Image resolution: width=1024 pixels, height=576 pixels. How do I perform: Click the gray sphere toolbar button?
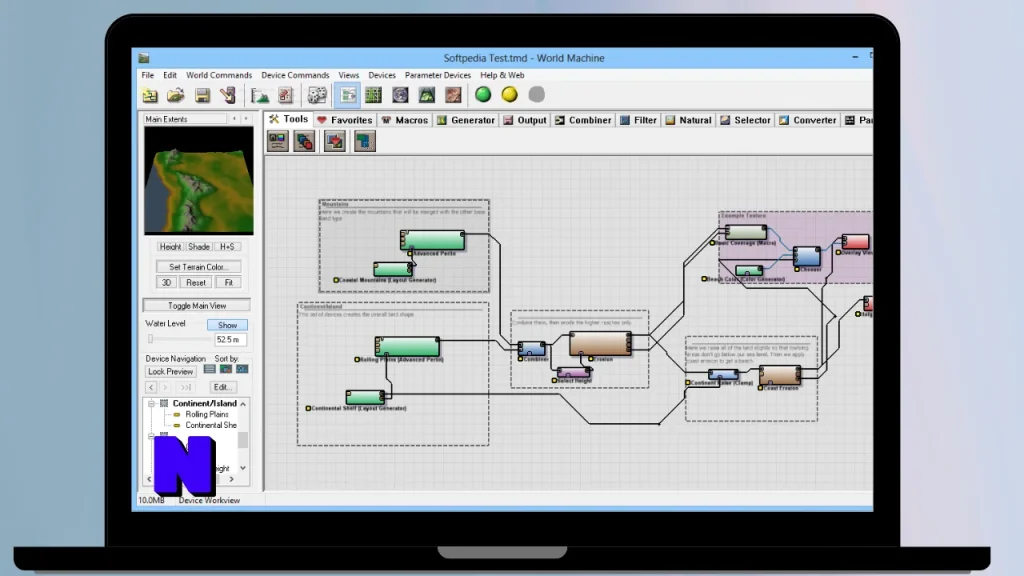[x=536, y=95]
